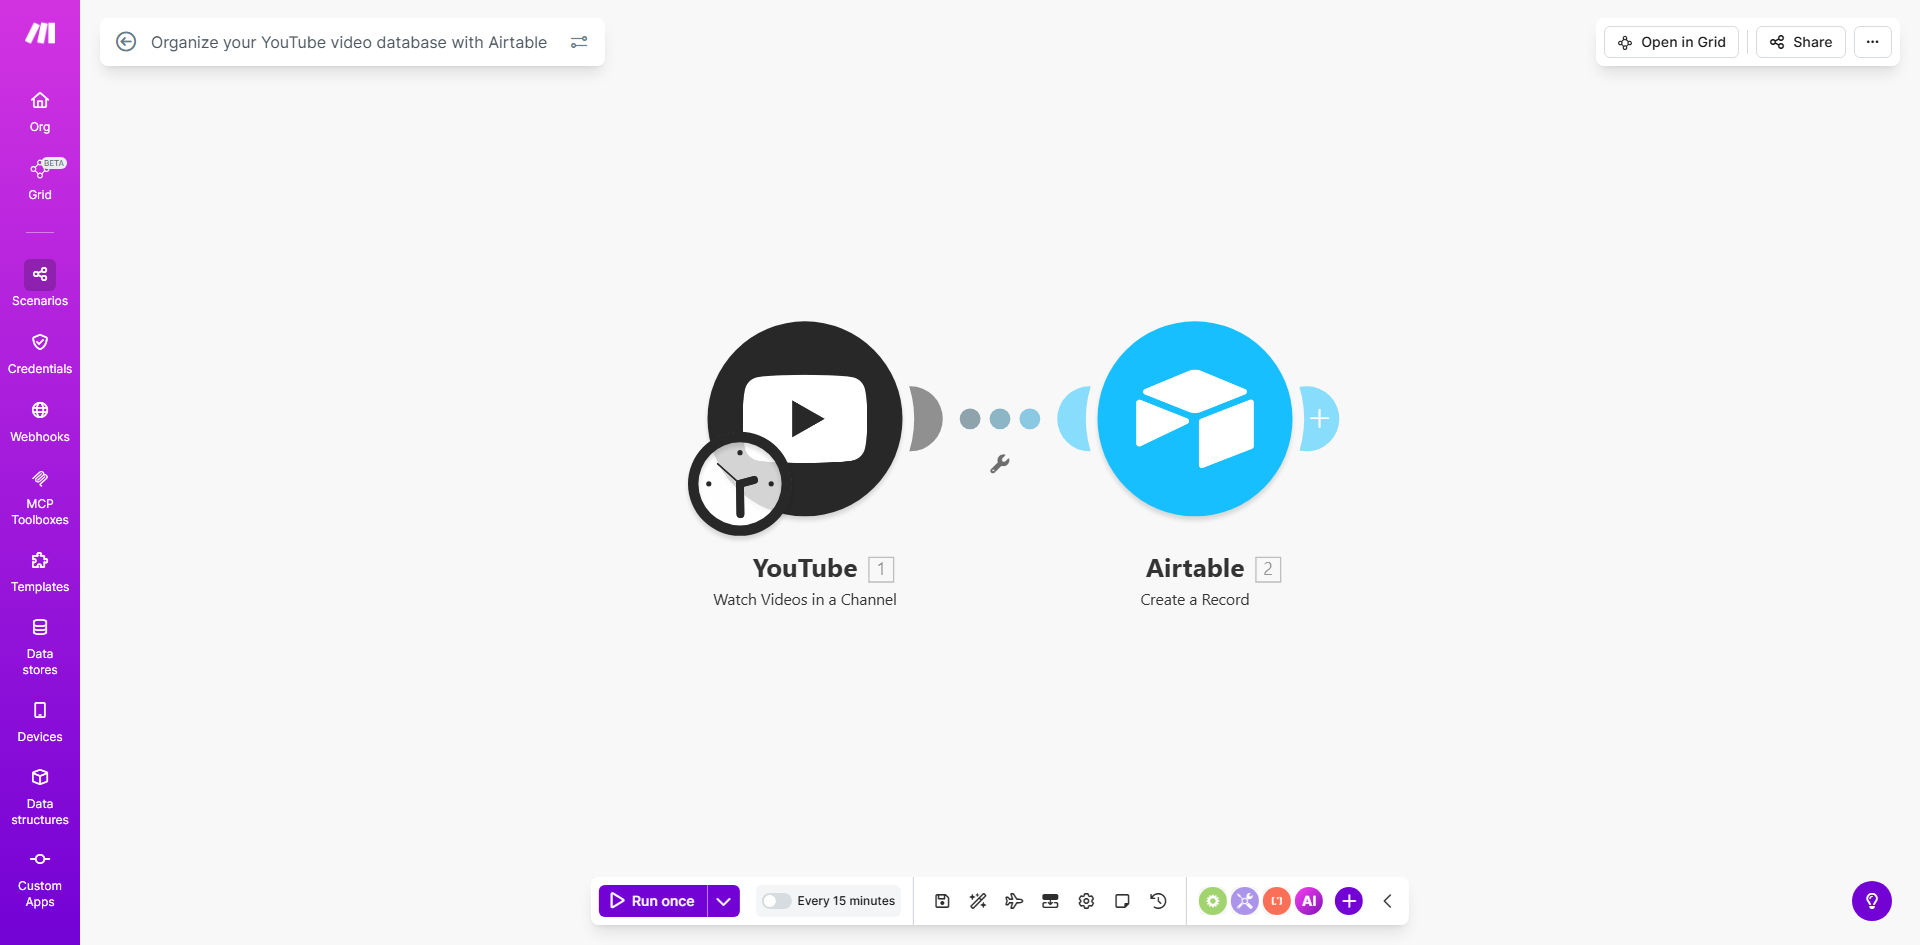Open Data stores

[x=40, y=647]
